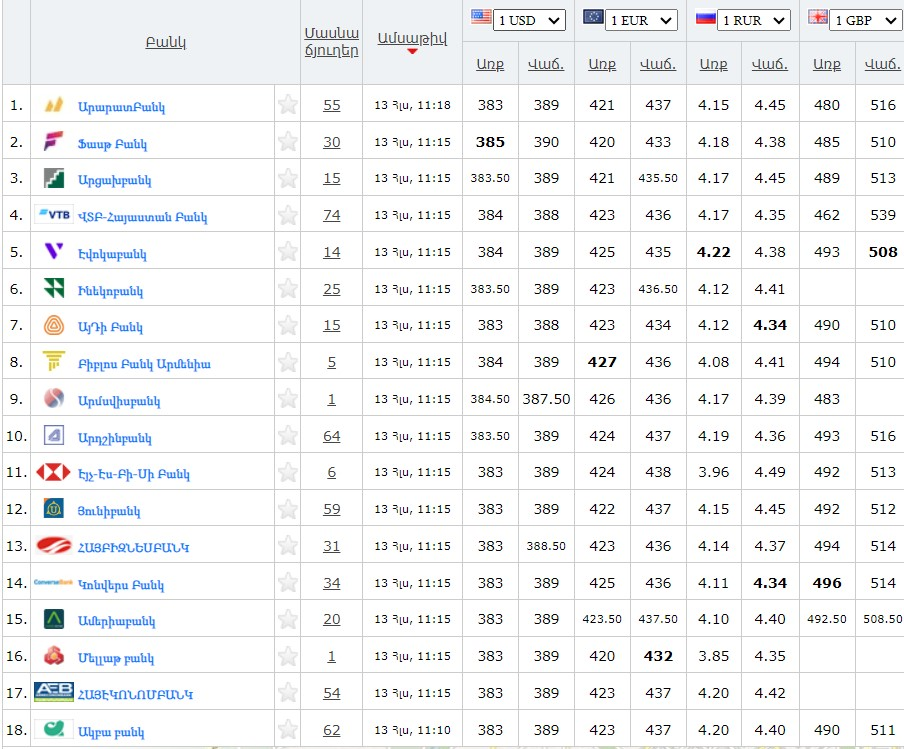This screenshot has width=904, height=749.
Task: Click the Մասնաճյուղեր column header
Action: [x=331, y=42]
